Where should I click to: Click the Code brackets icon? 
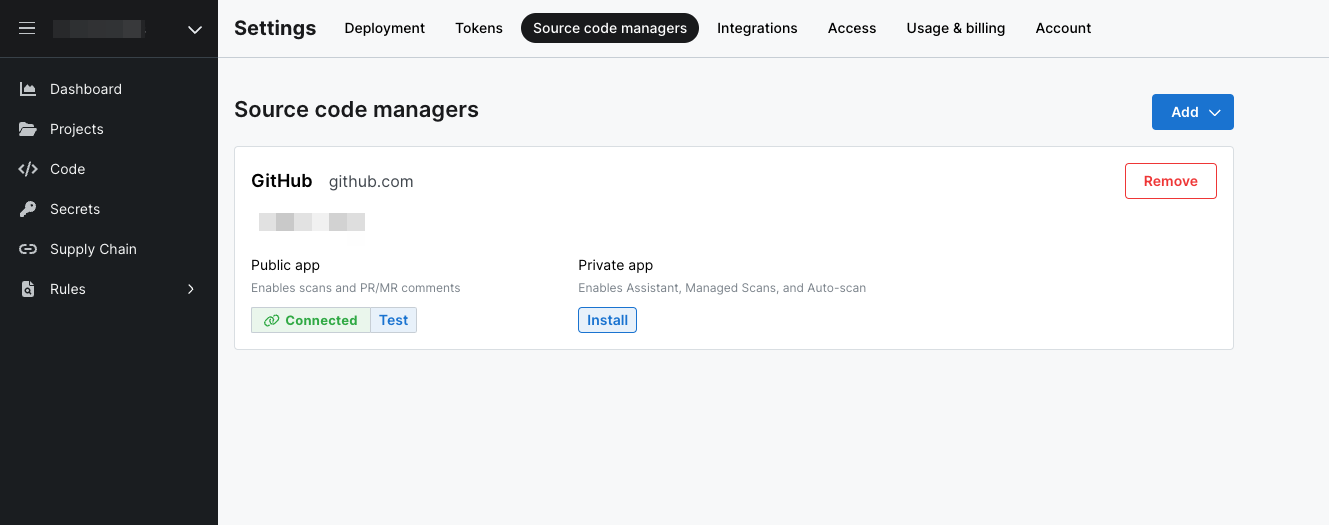[28, 169]
